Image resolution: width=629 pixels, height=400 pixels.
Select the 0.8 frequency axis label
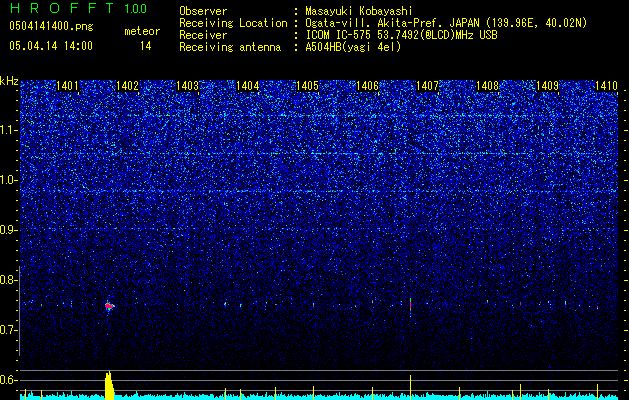[x=9, y=280]
